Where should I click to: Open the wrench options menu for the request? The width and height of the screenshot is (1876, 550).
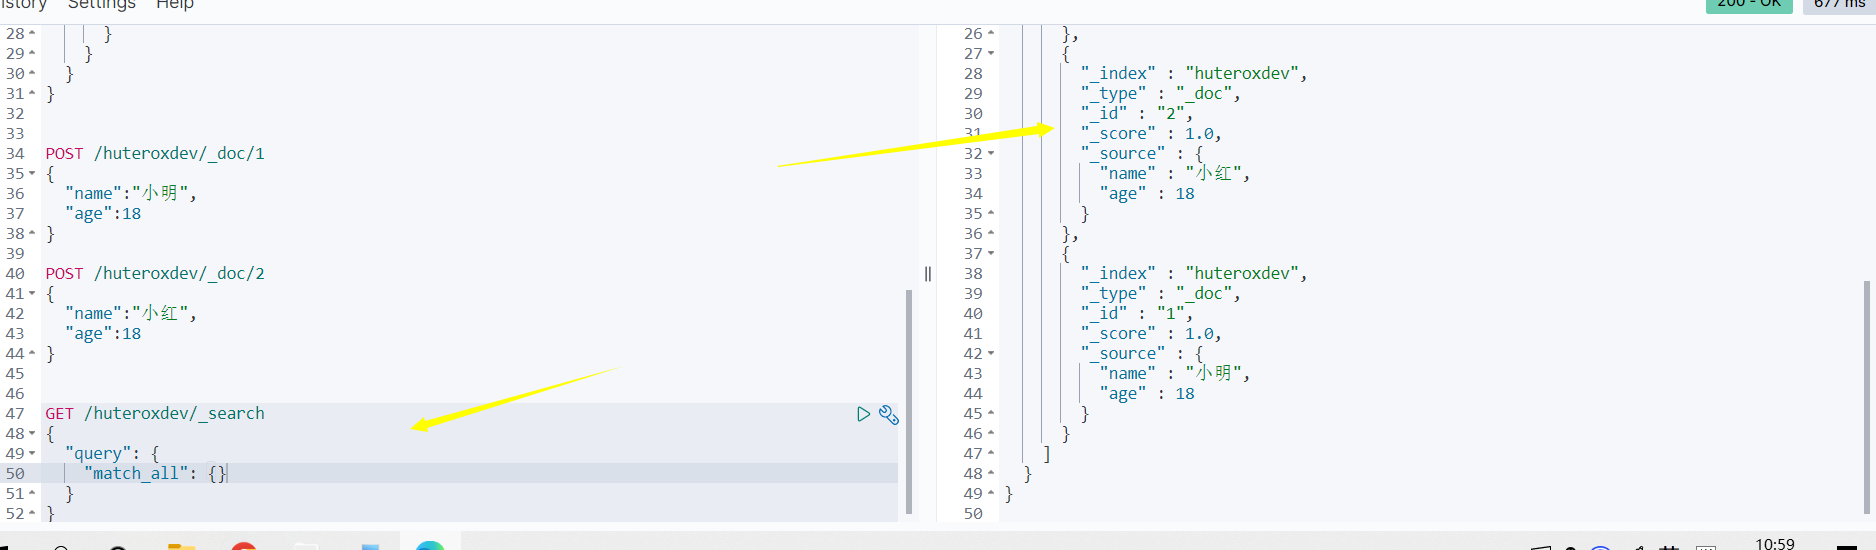click(889, 414)
